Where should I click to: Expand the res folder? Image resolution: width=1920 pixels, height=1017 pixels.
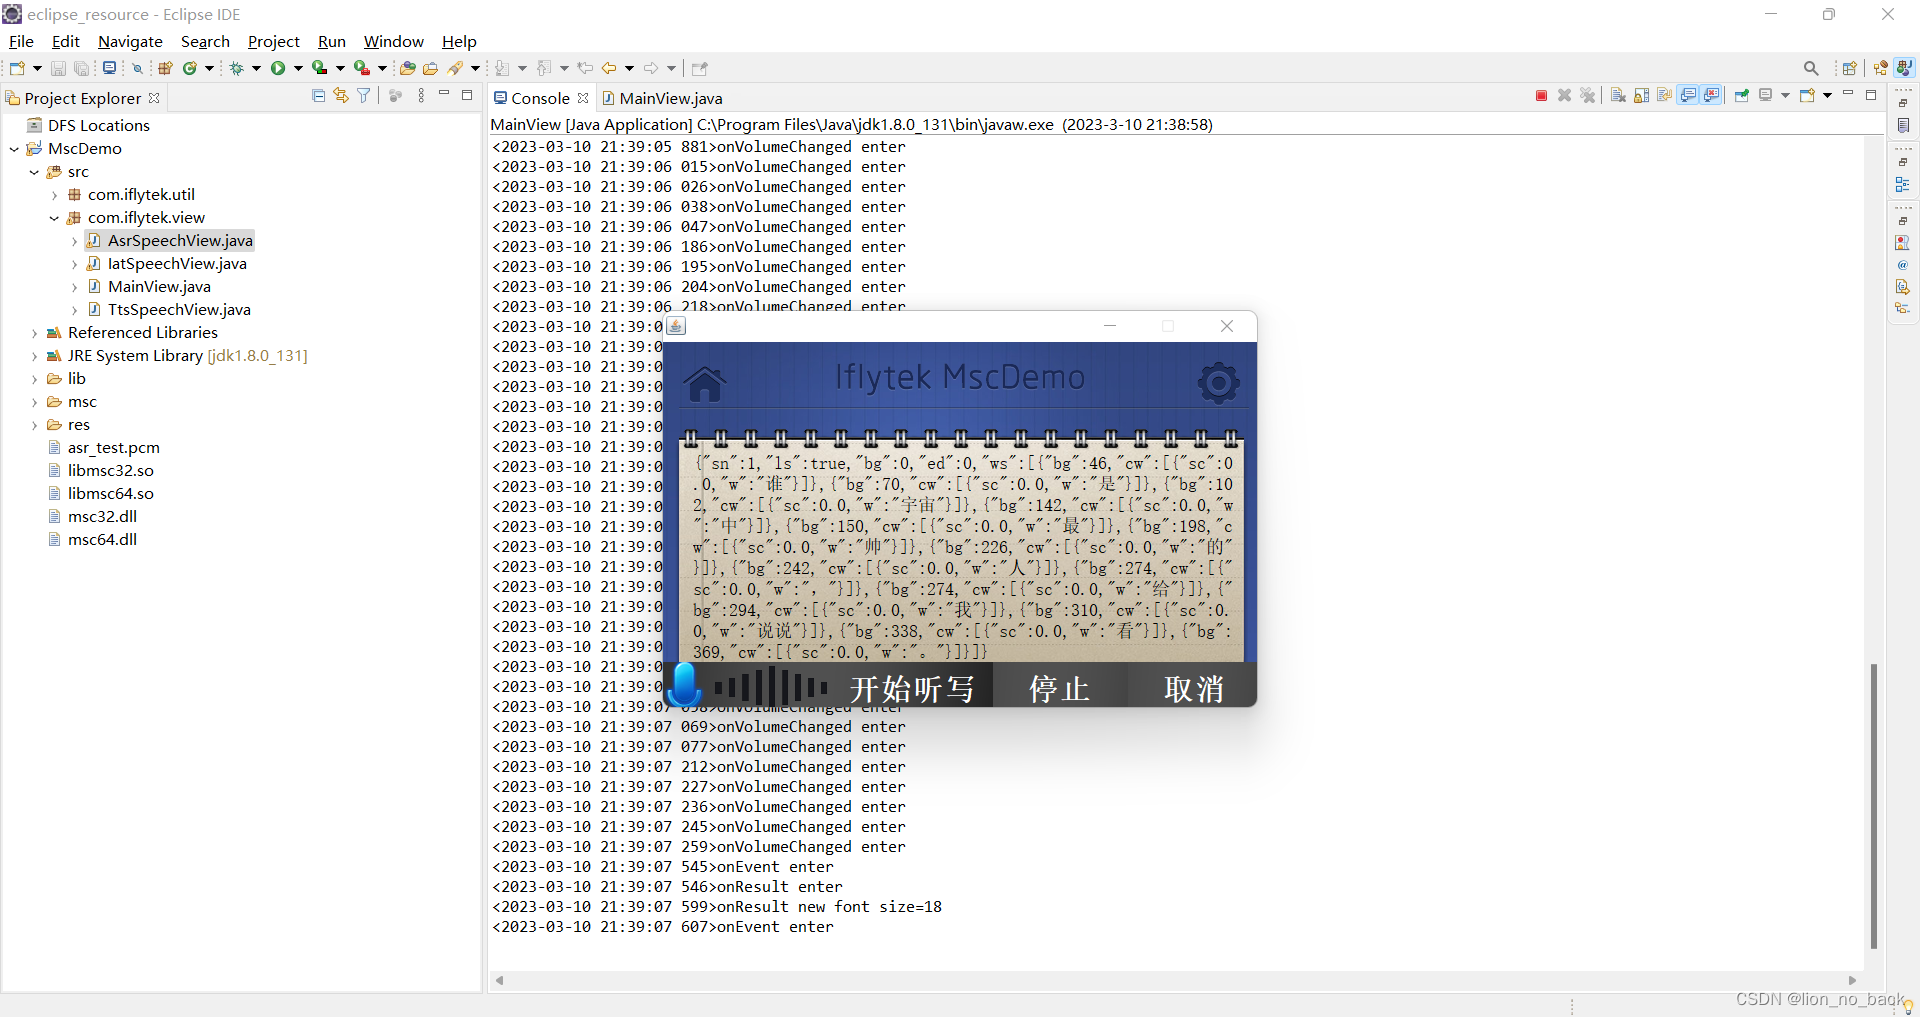pyautogui.click(x=34, y=425)
